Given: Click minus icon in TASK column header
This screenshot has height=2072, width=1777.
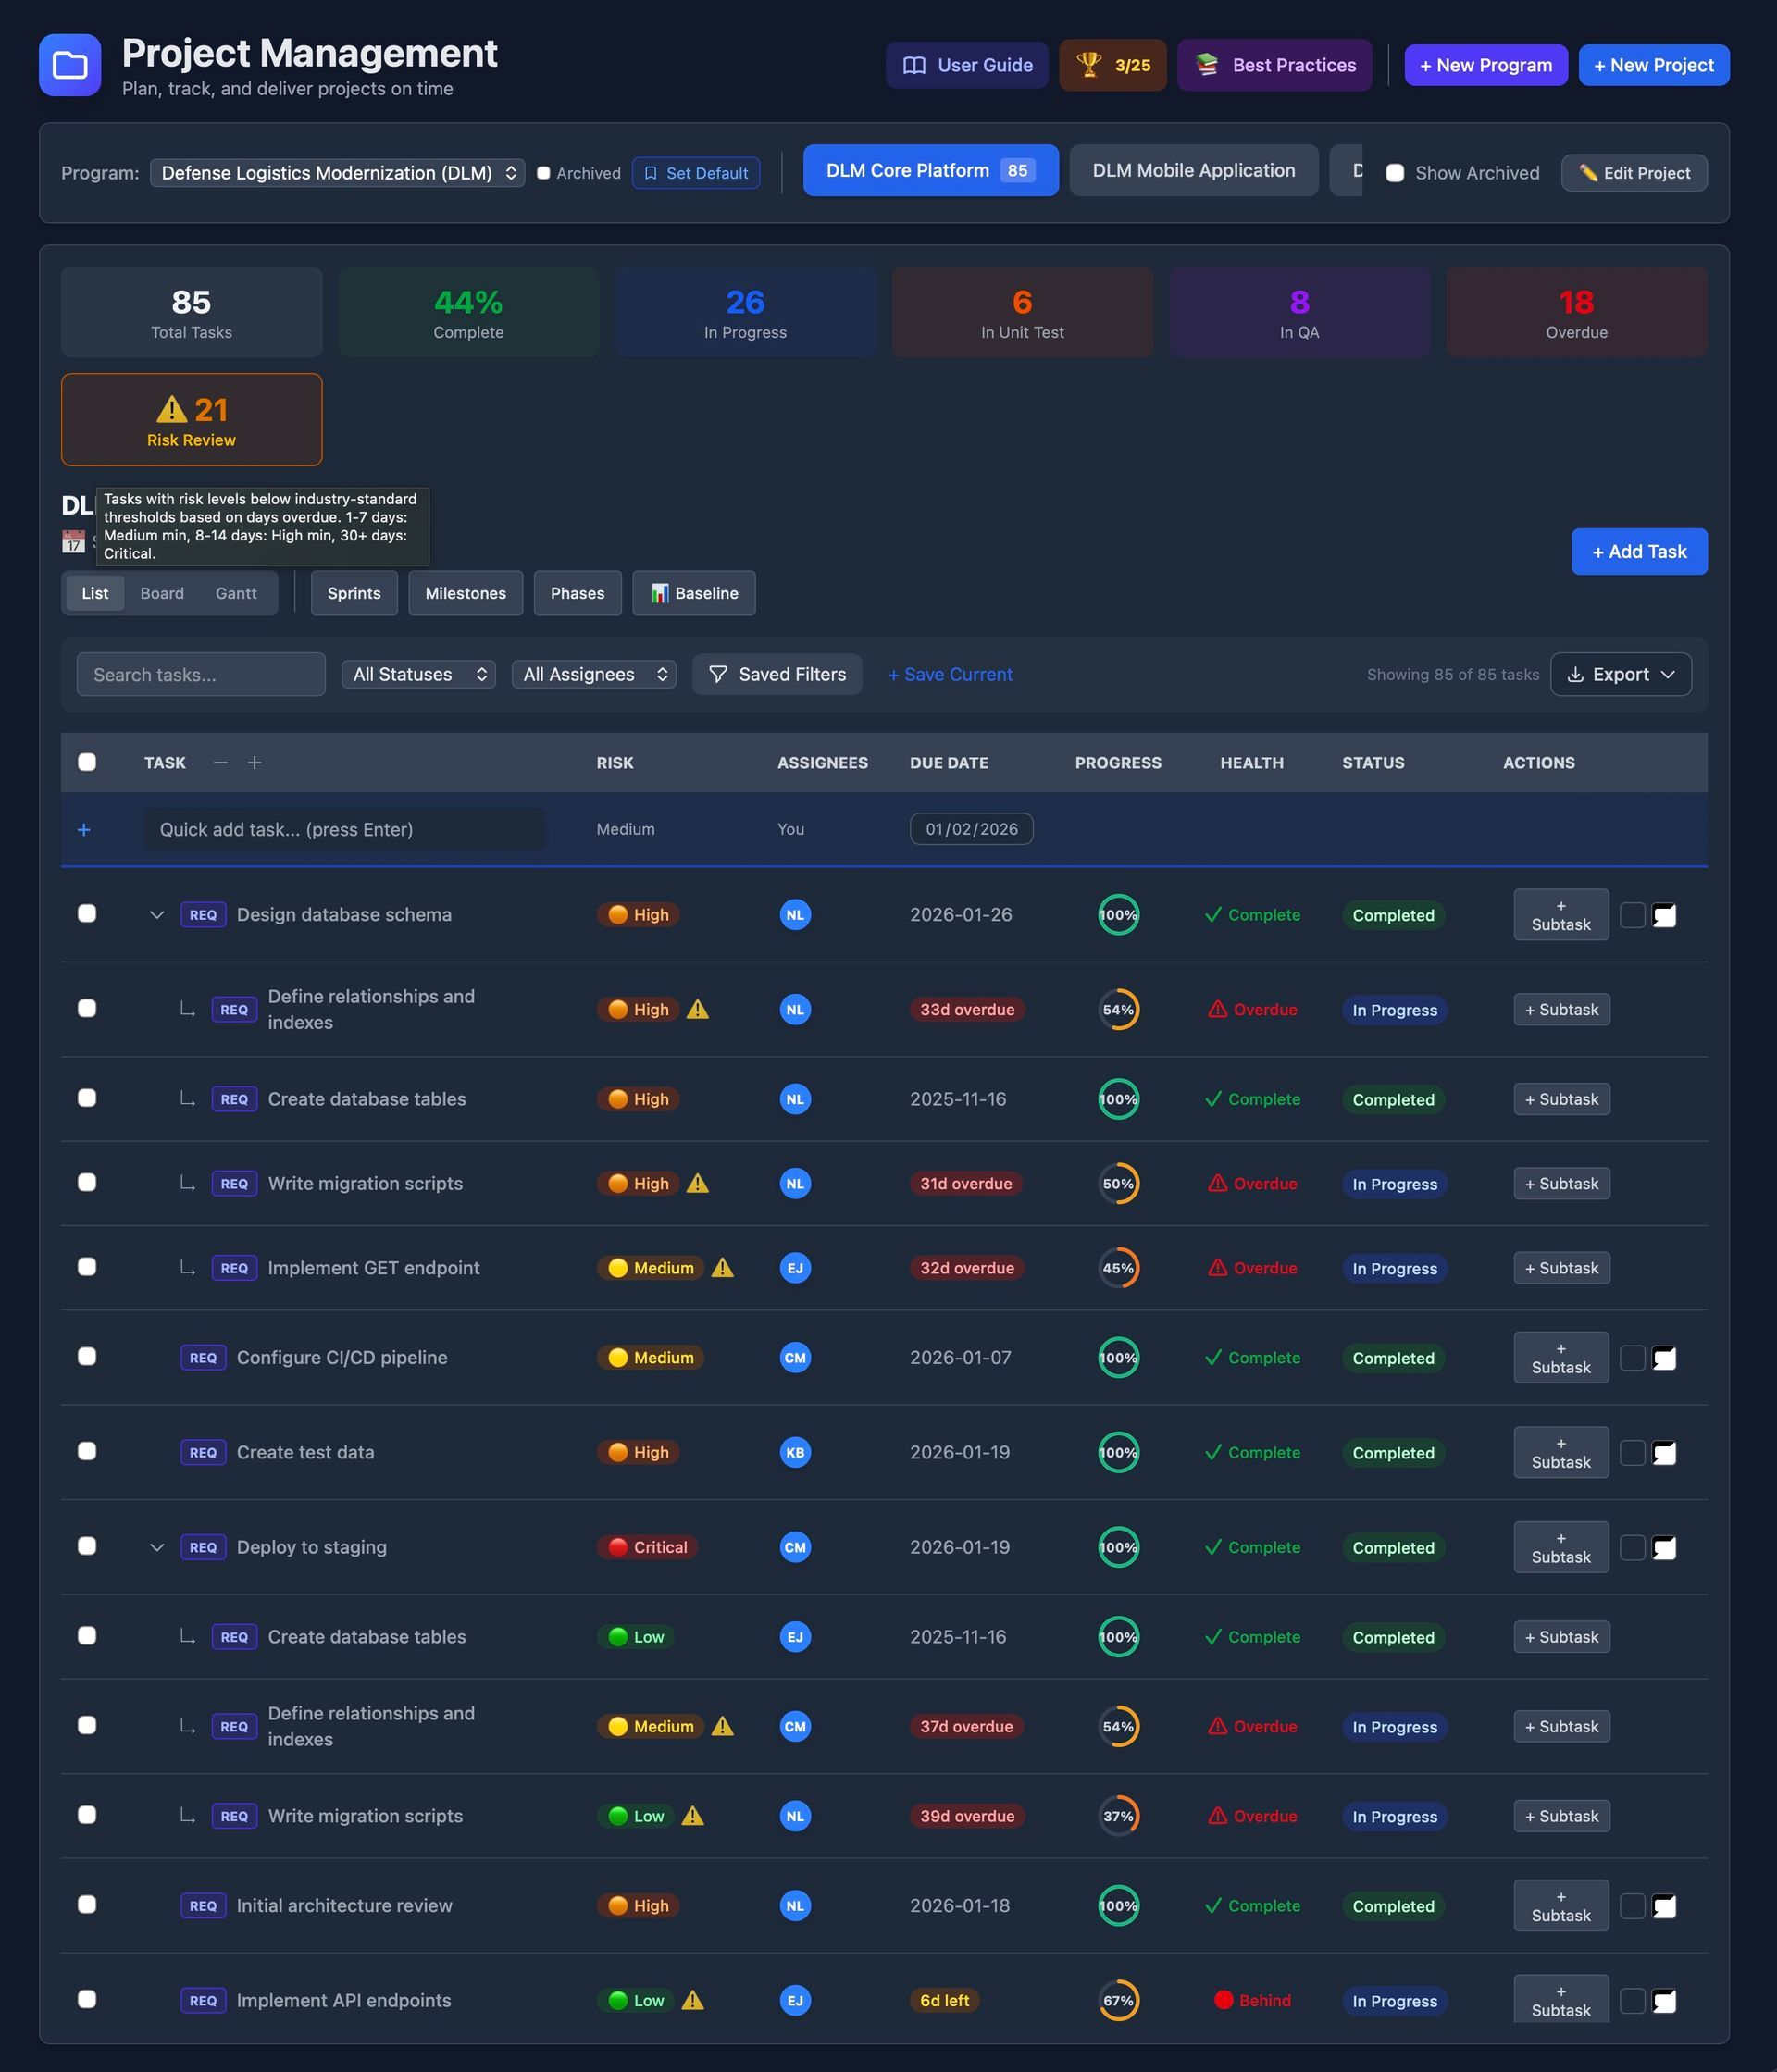Looking at the screenshot, I should pos(221,763).
